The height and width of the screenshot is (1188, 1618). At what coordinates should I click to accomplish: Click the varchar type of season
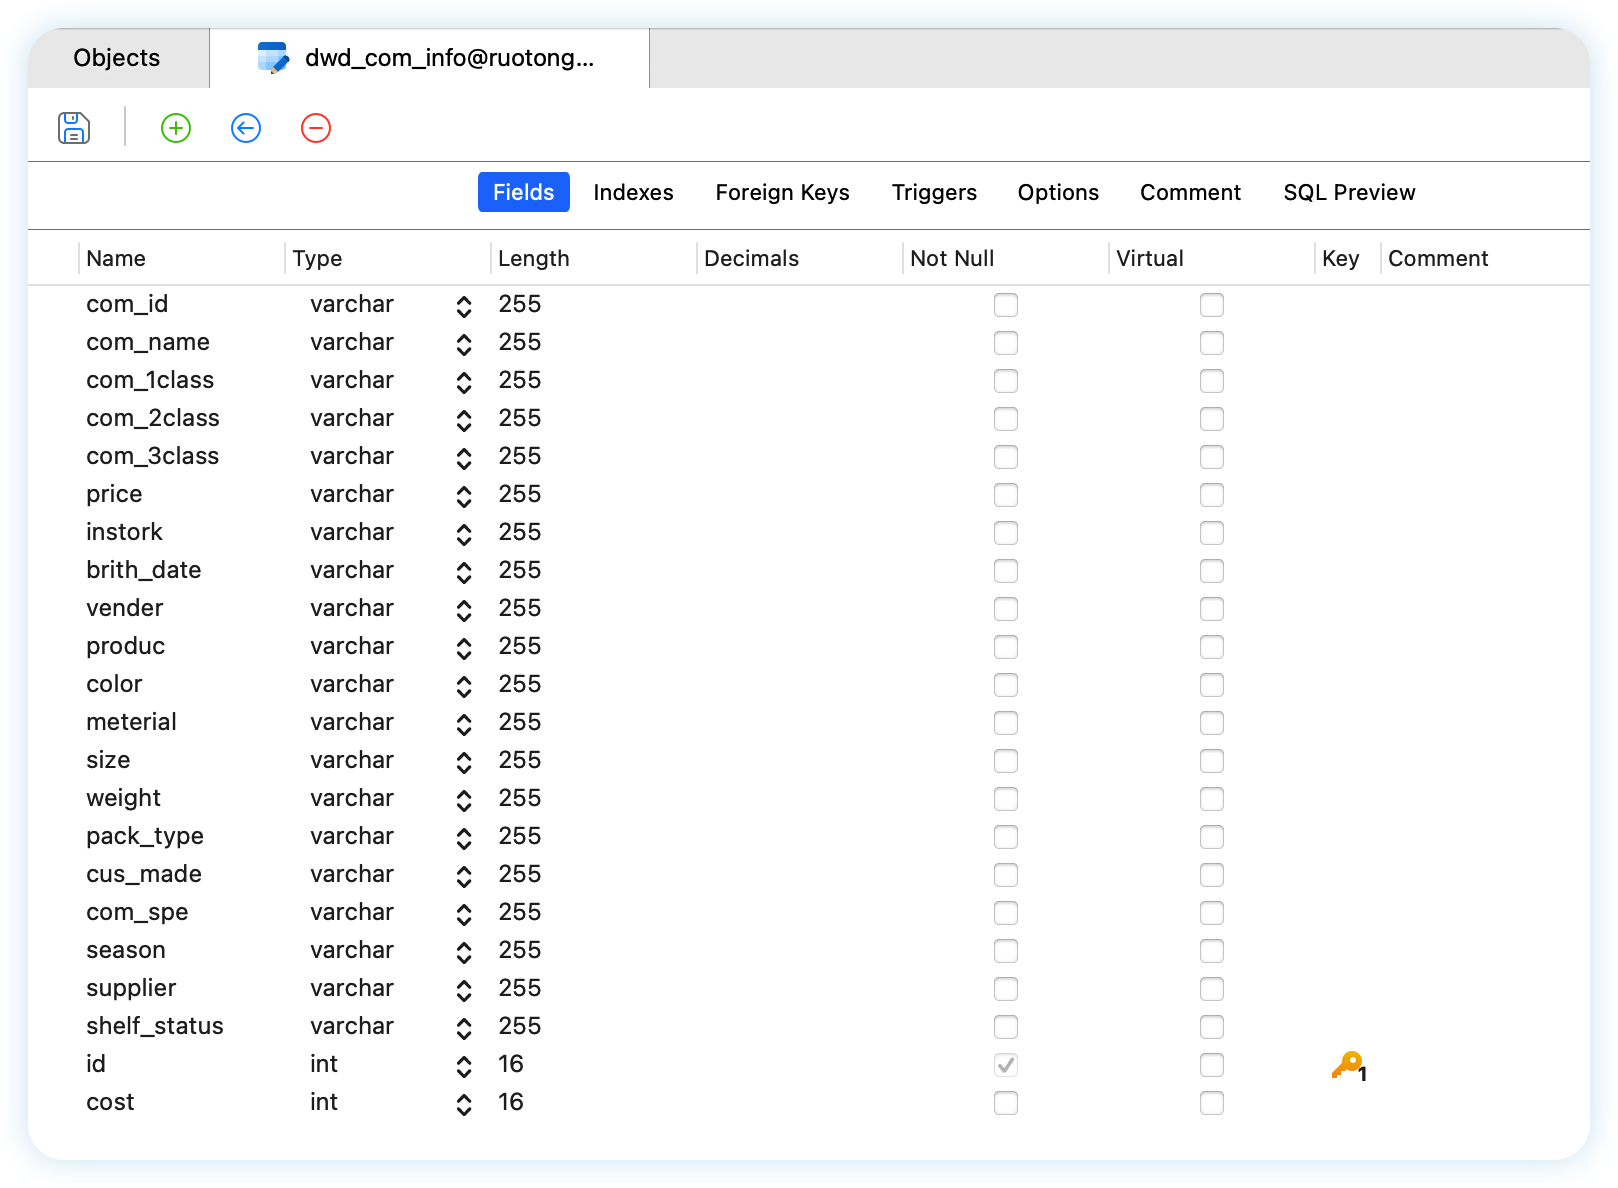352,950
